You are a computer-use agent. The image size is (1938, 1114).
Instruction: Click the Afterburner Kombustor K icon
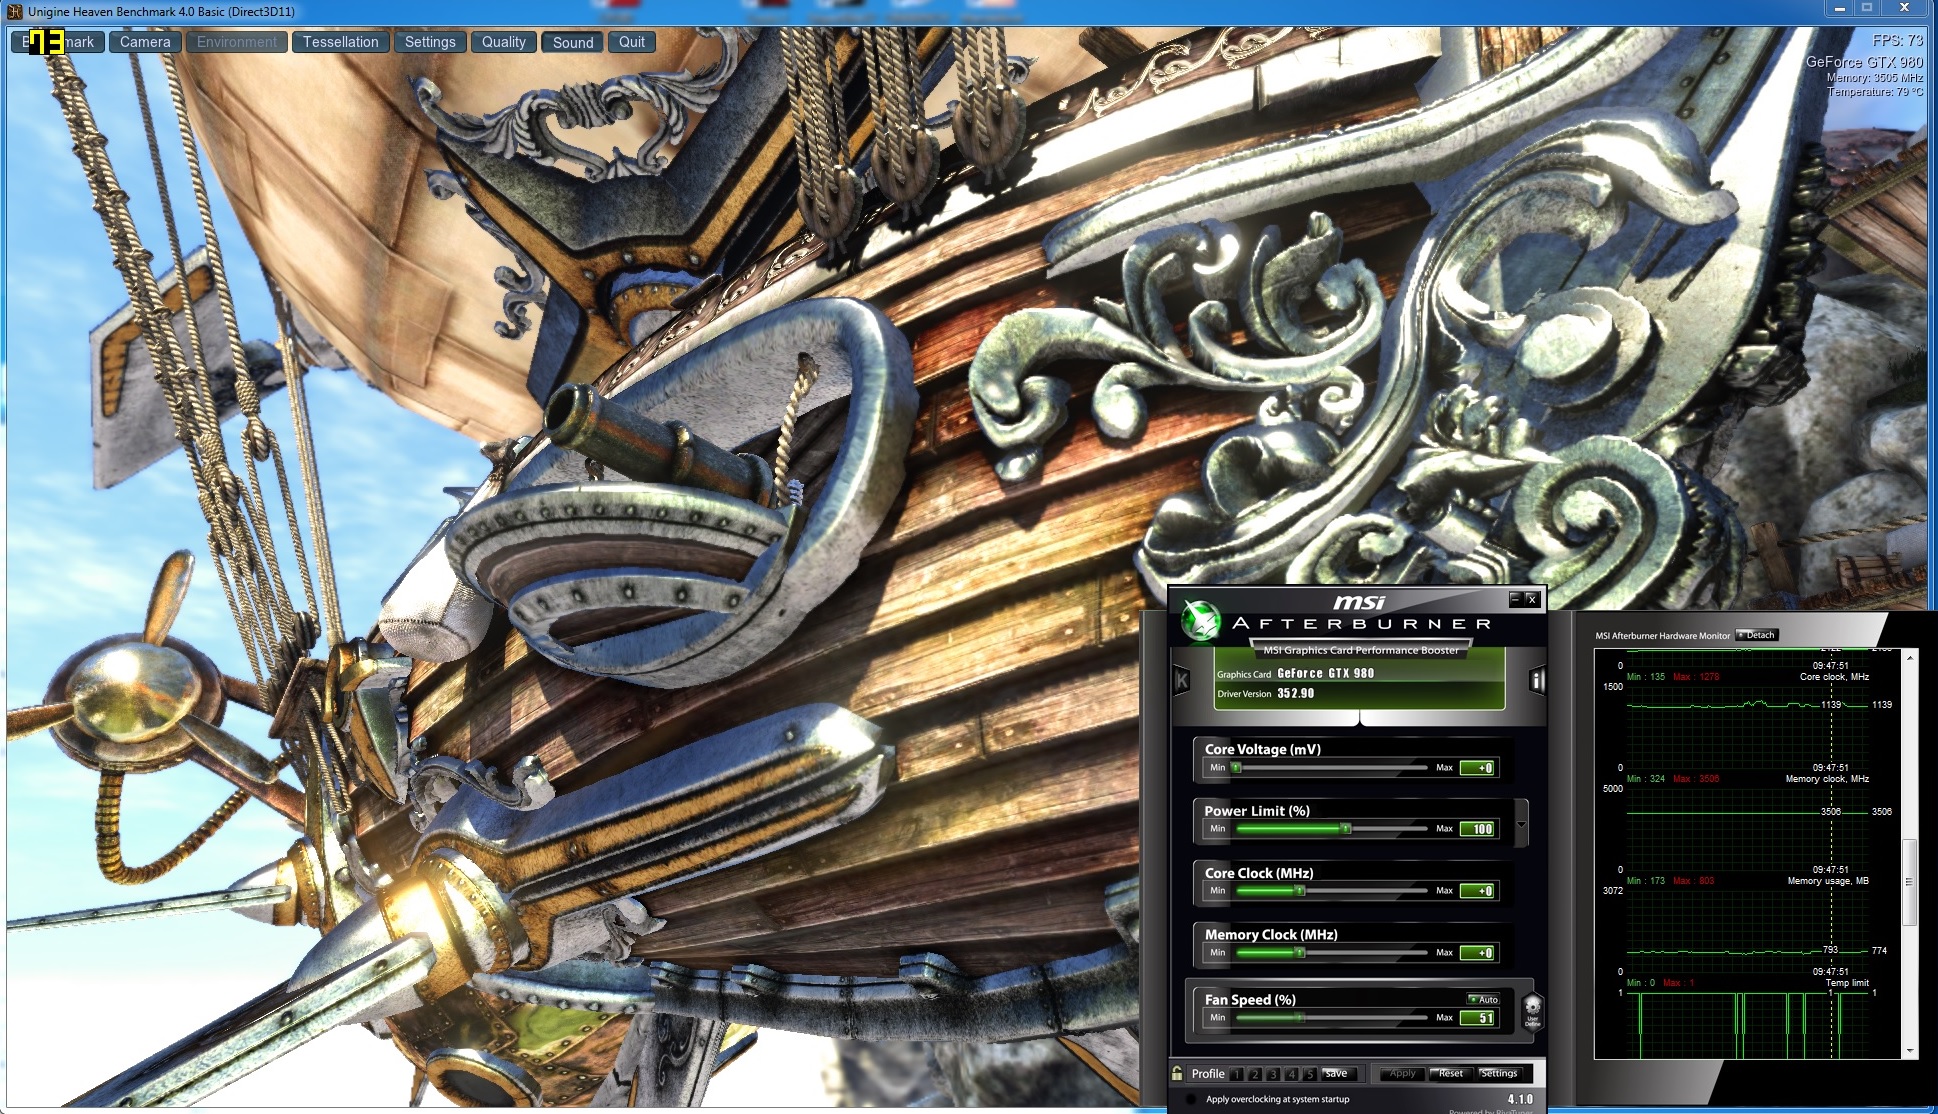pos(1182,681)
